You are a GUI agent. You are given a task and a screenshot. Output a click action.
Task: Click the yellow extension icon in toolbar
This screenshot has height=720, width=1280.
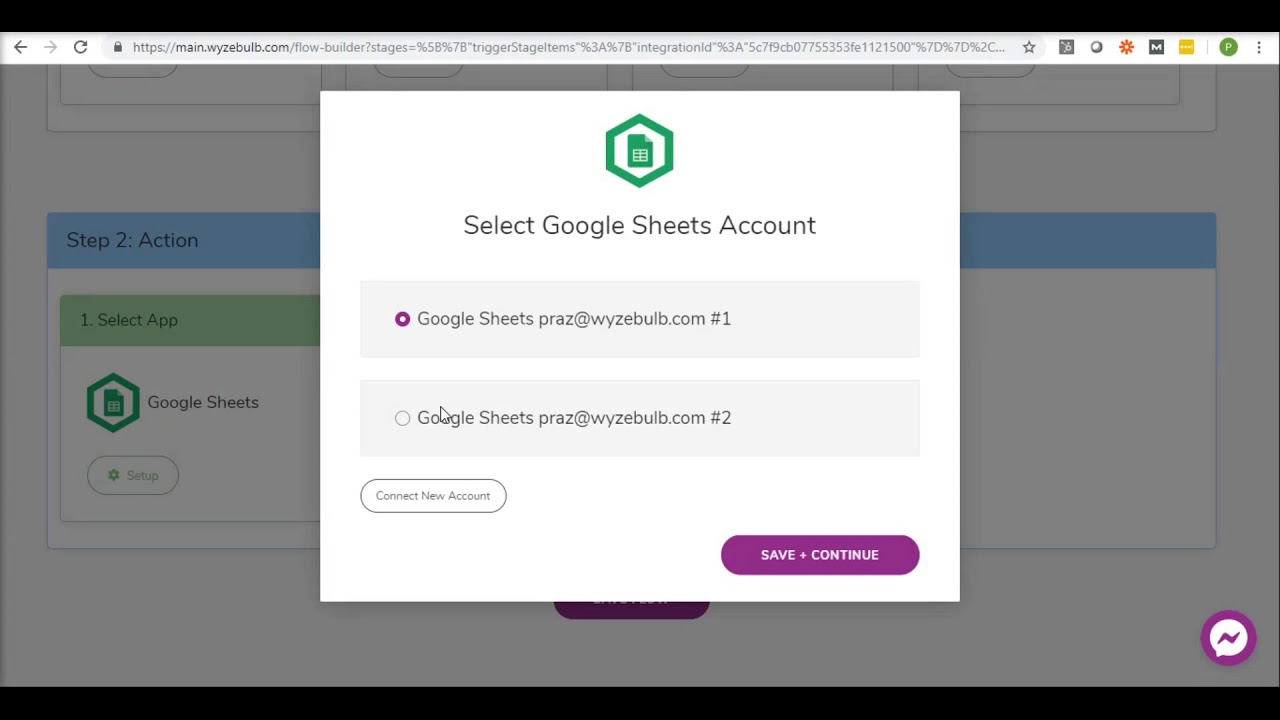pos(1186,47)
